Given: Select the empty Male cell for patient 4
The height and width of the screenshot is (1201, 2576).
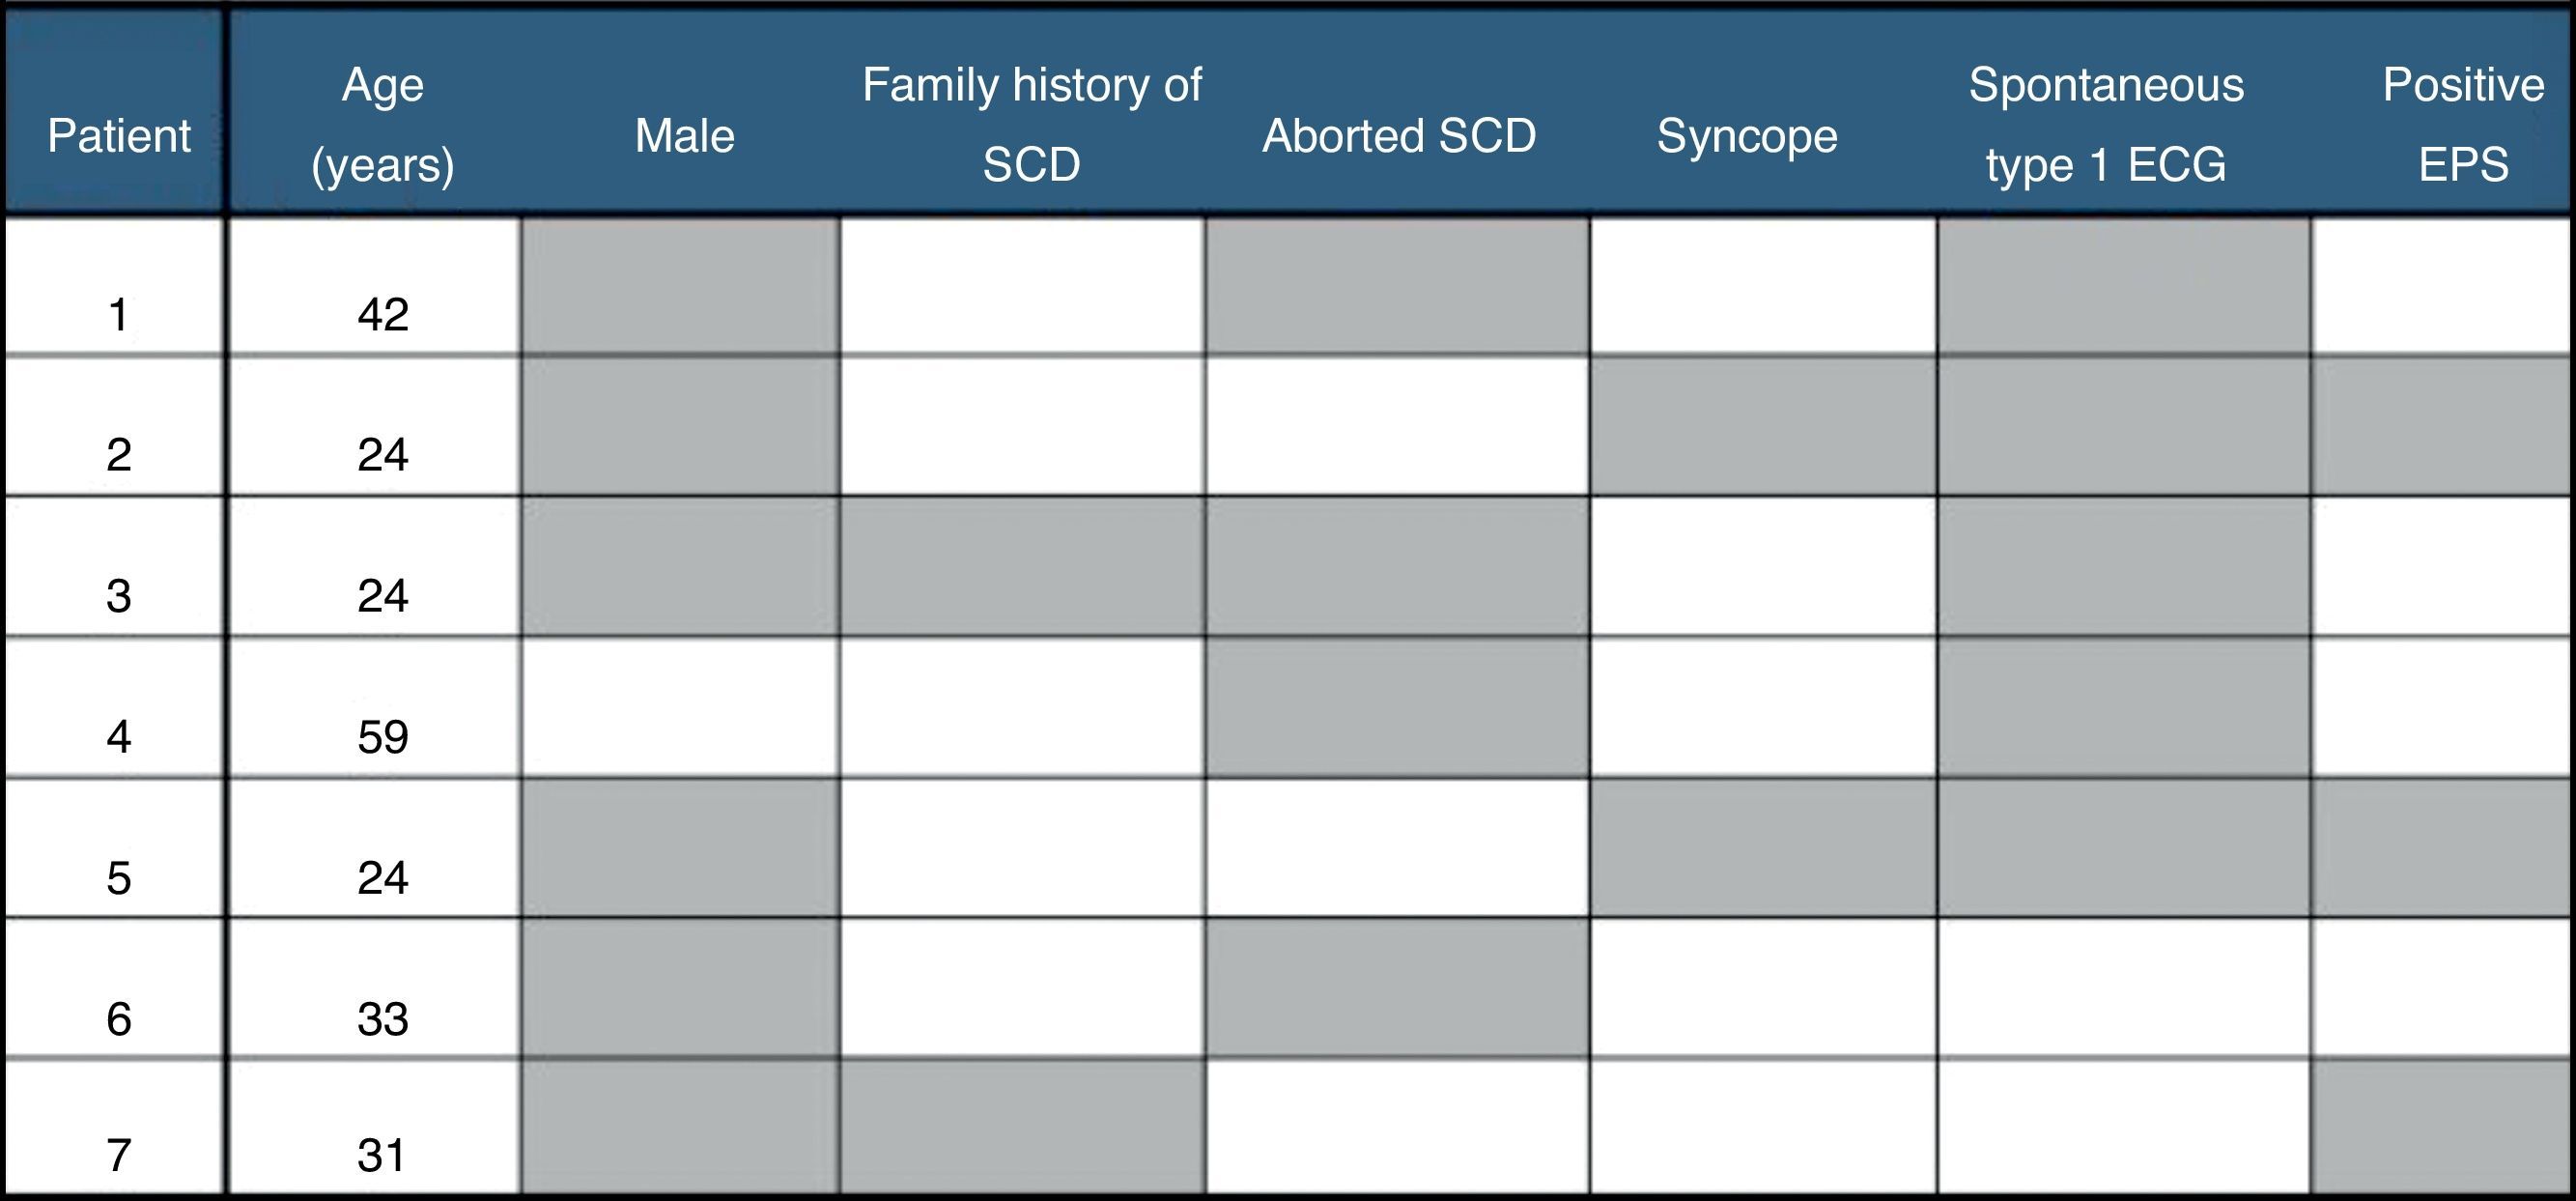Looking at the screenshot, I should point(680,707).
